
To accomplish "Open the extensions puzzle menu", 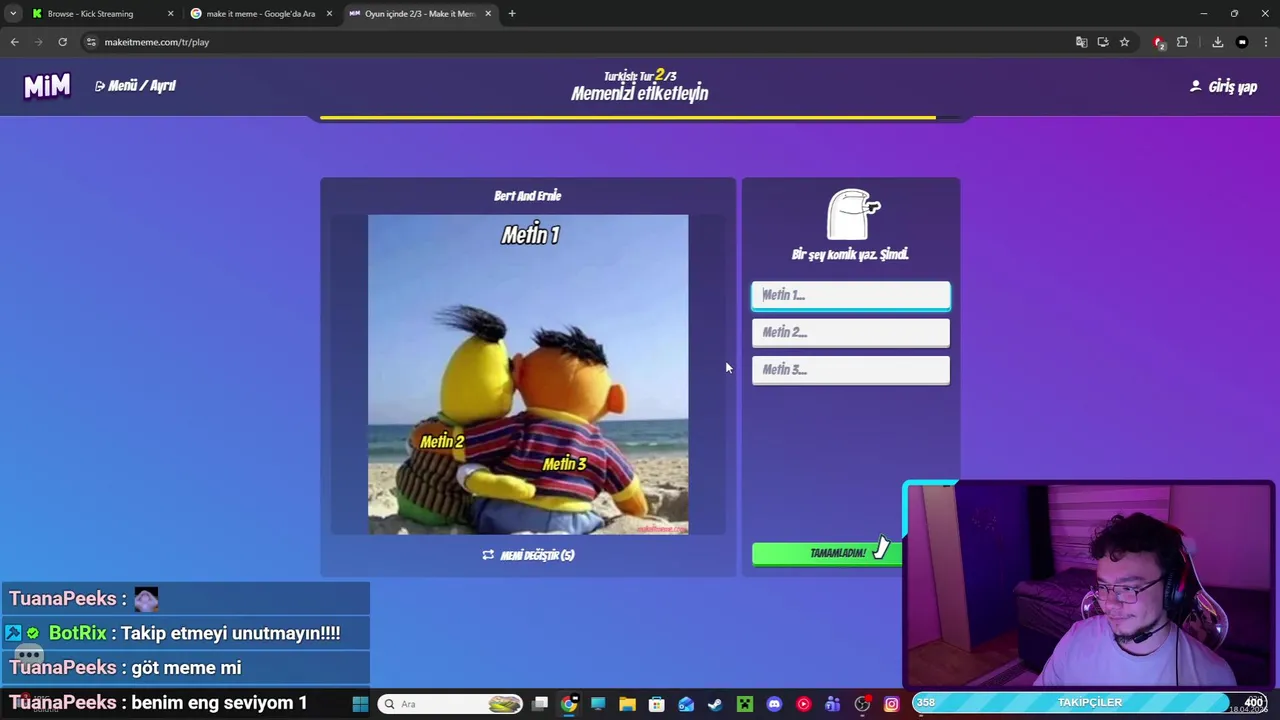I will 1182,42.
